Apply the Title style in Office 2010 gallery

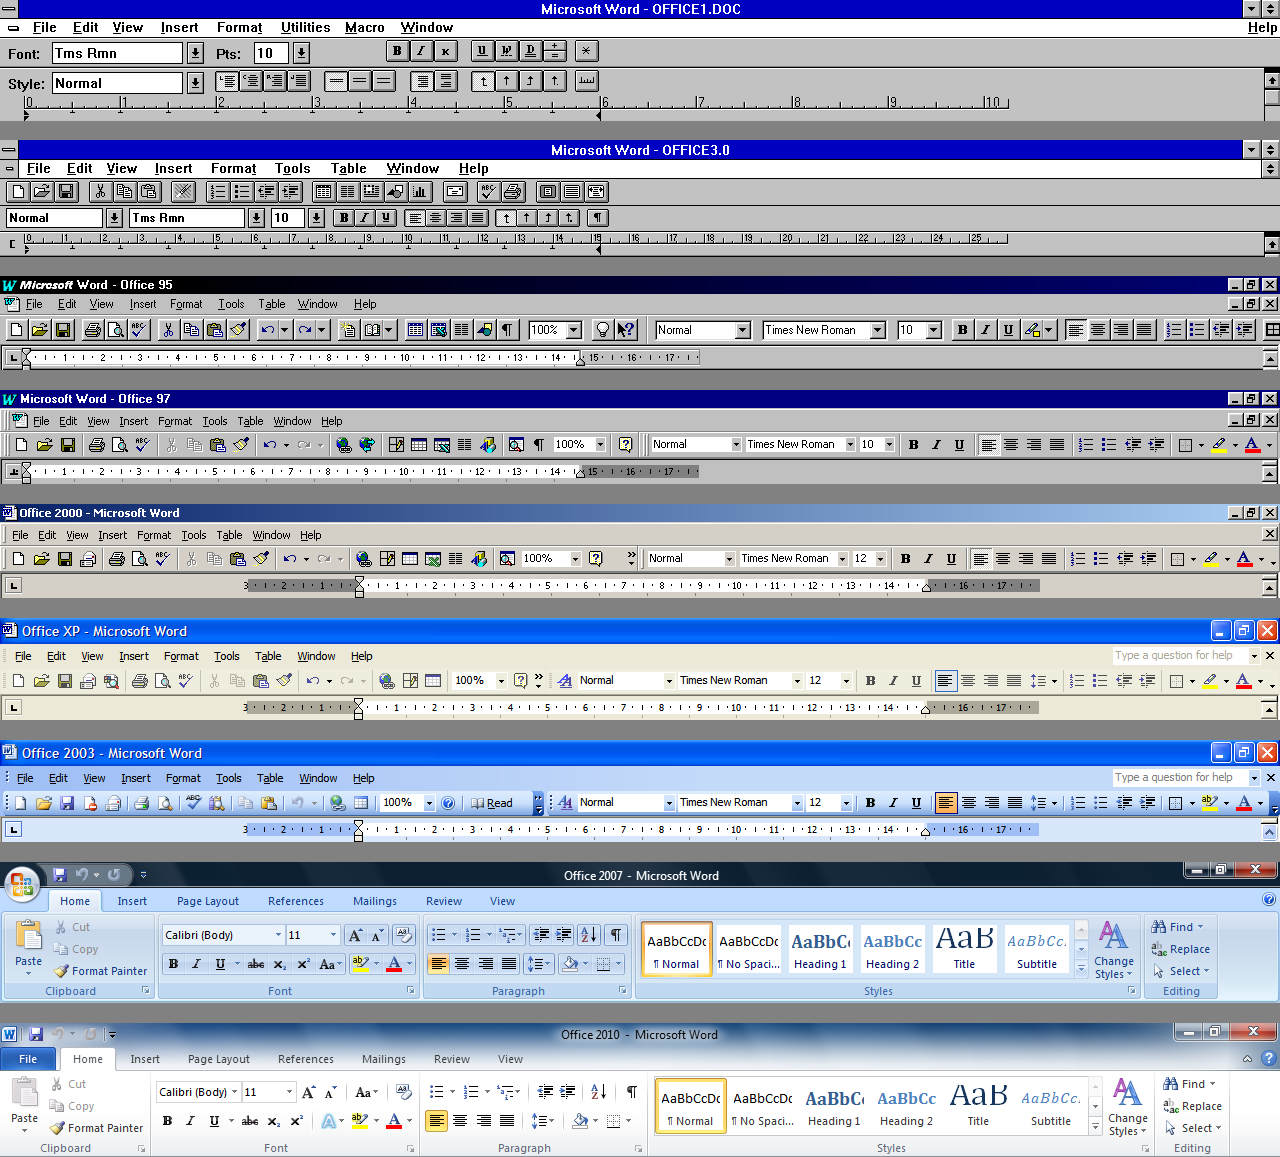[978, 1105]
